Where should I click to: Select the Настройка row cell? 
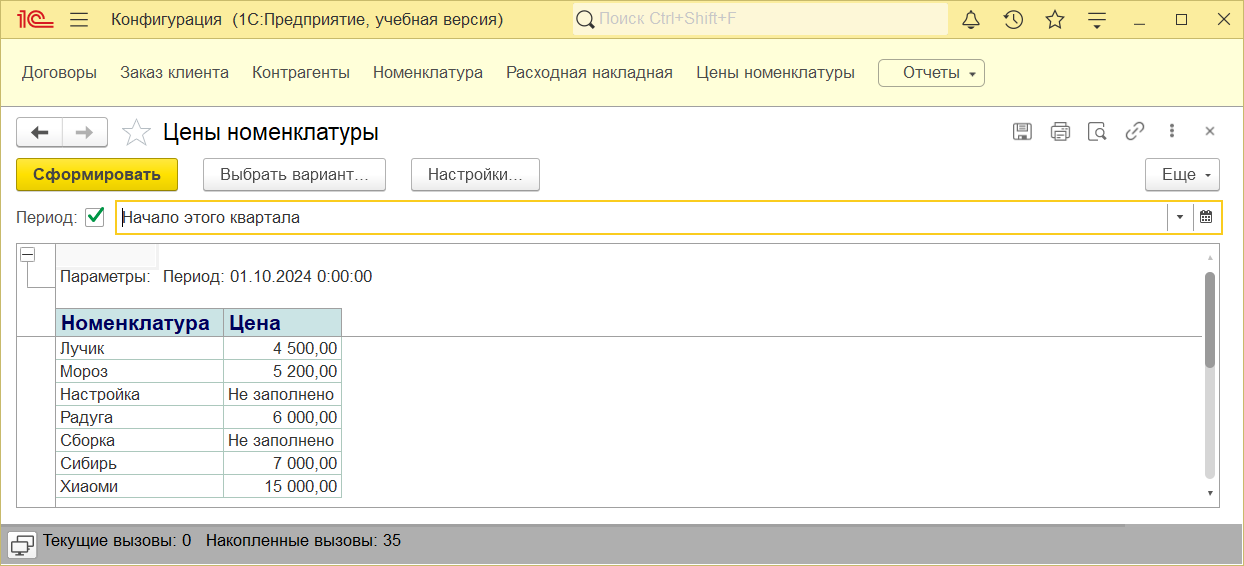139,394
